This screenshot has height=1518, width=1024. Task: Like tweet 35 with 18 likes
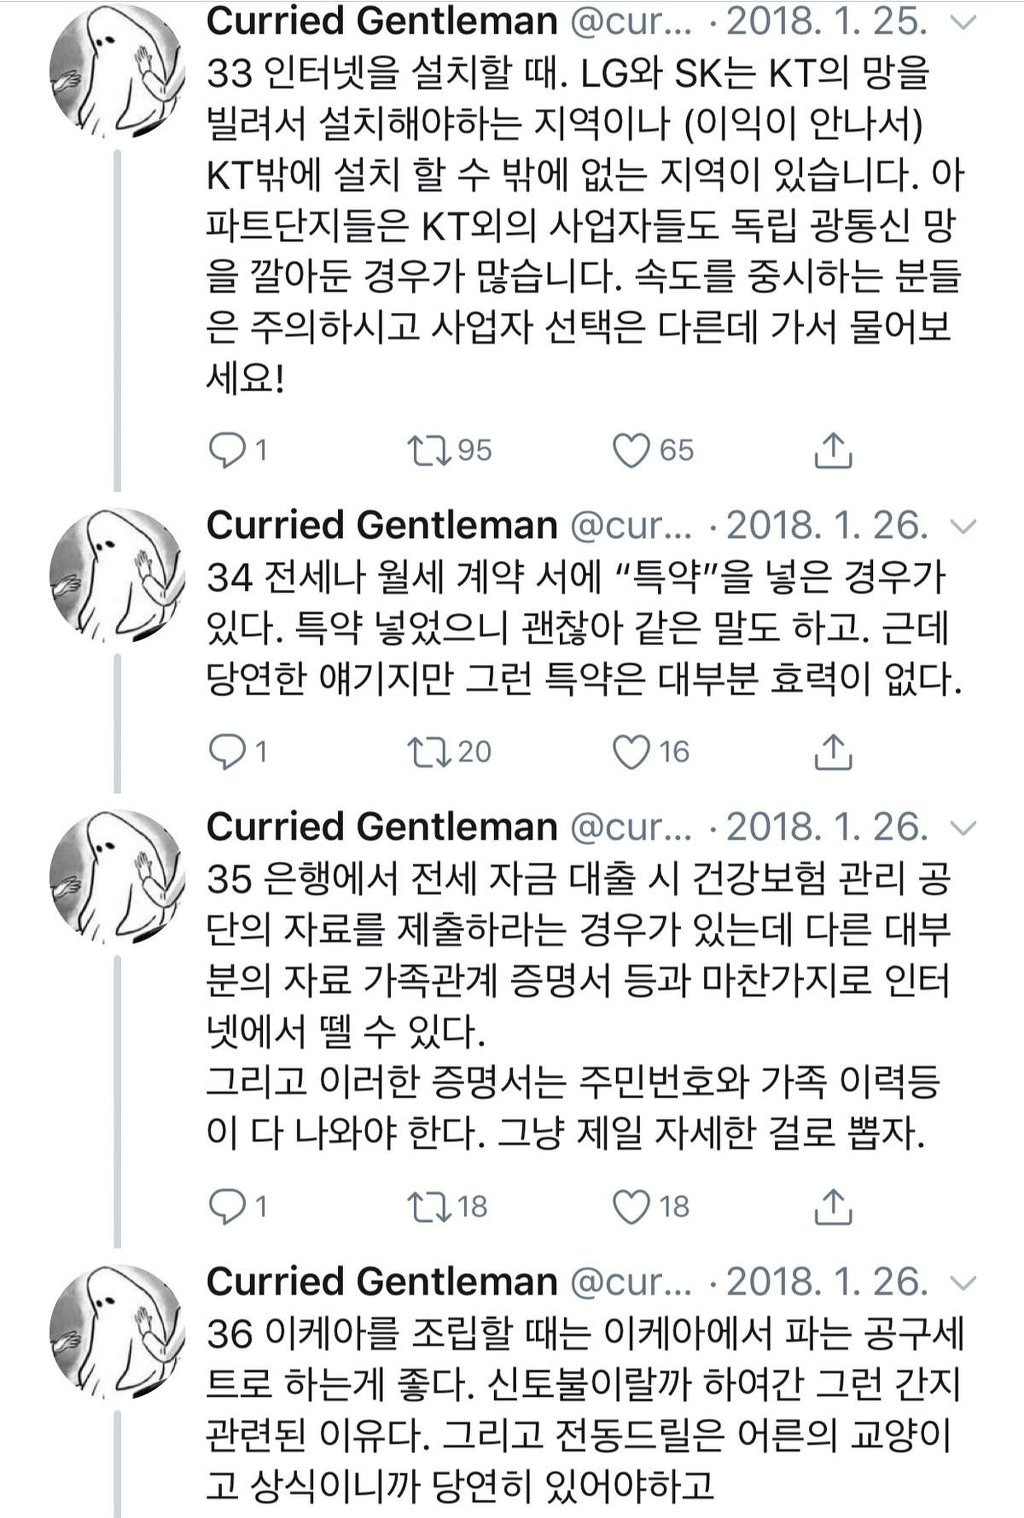click(x=631, y=1207)
